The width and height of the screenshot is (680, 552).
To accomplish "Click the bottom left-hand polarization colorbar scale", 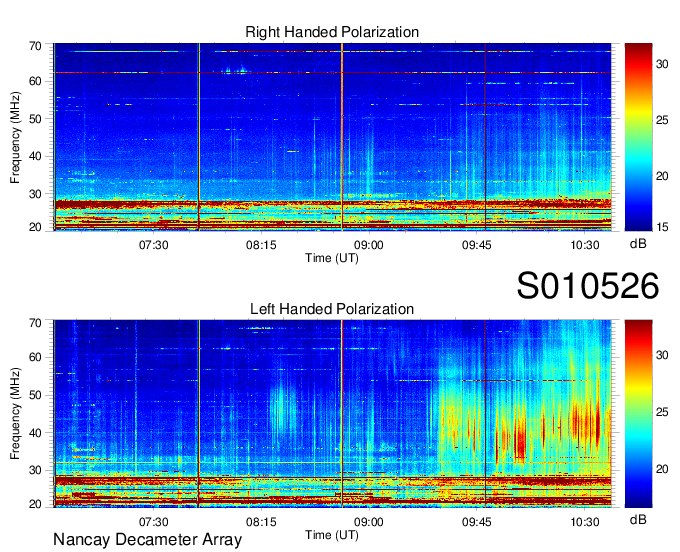I will [638, 414].
